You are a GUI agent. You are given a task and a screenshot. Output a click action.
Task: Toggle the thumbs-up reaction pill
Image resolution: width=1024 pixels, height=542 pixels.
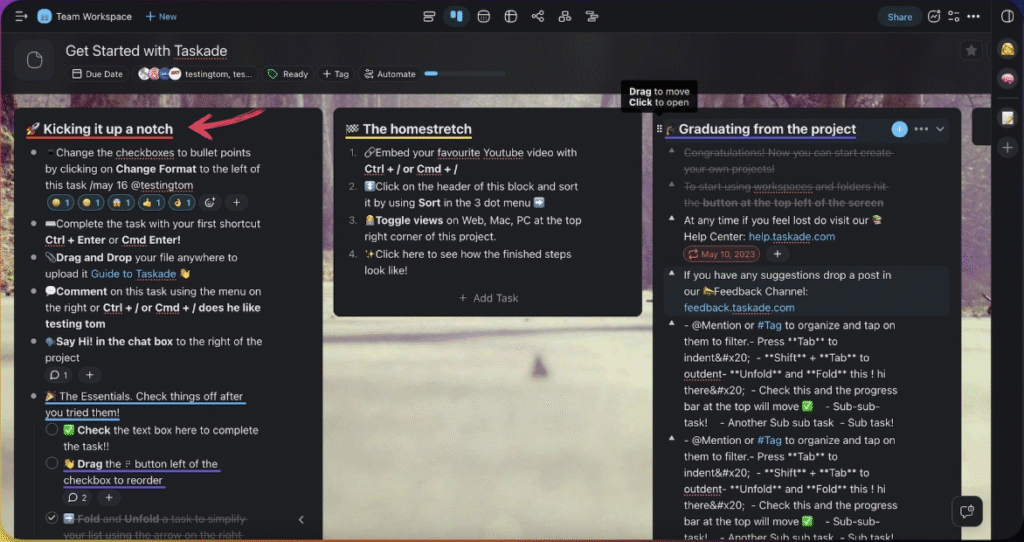pos(151,202)
